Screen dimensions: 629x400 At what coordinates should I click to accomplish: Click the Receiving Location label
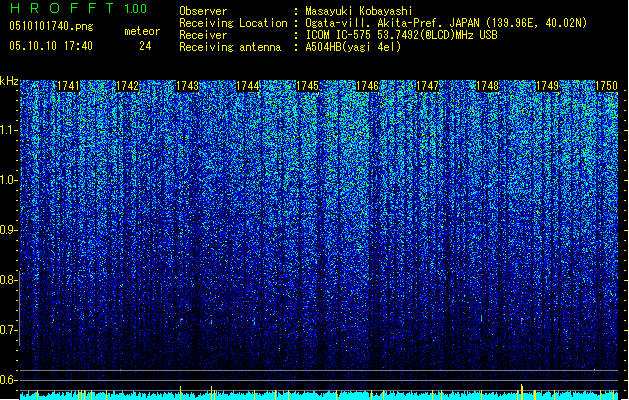tap(233, 23)
